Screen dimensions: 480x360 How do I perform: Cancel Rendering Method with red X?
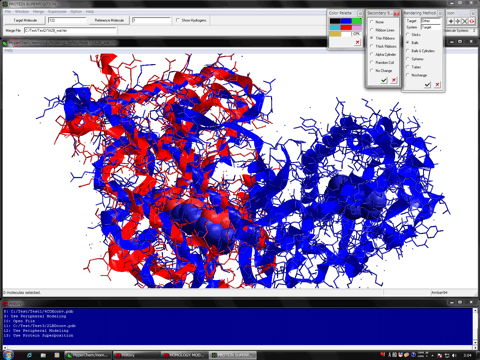[437, 85]
